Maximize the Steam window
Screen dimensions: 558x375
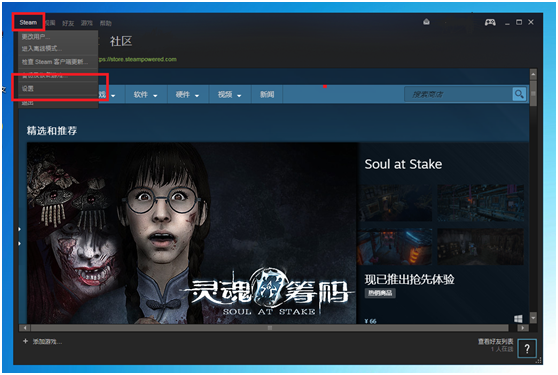point(519,22)
